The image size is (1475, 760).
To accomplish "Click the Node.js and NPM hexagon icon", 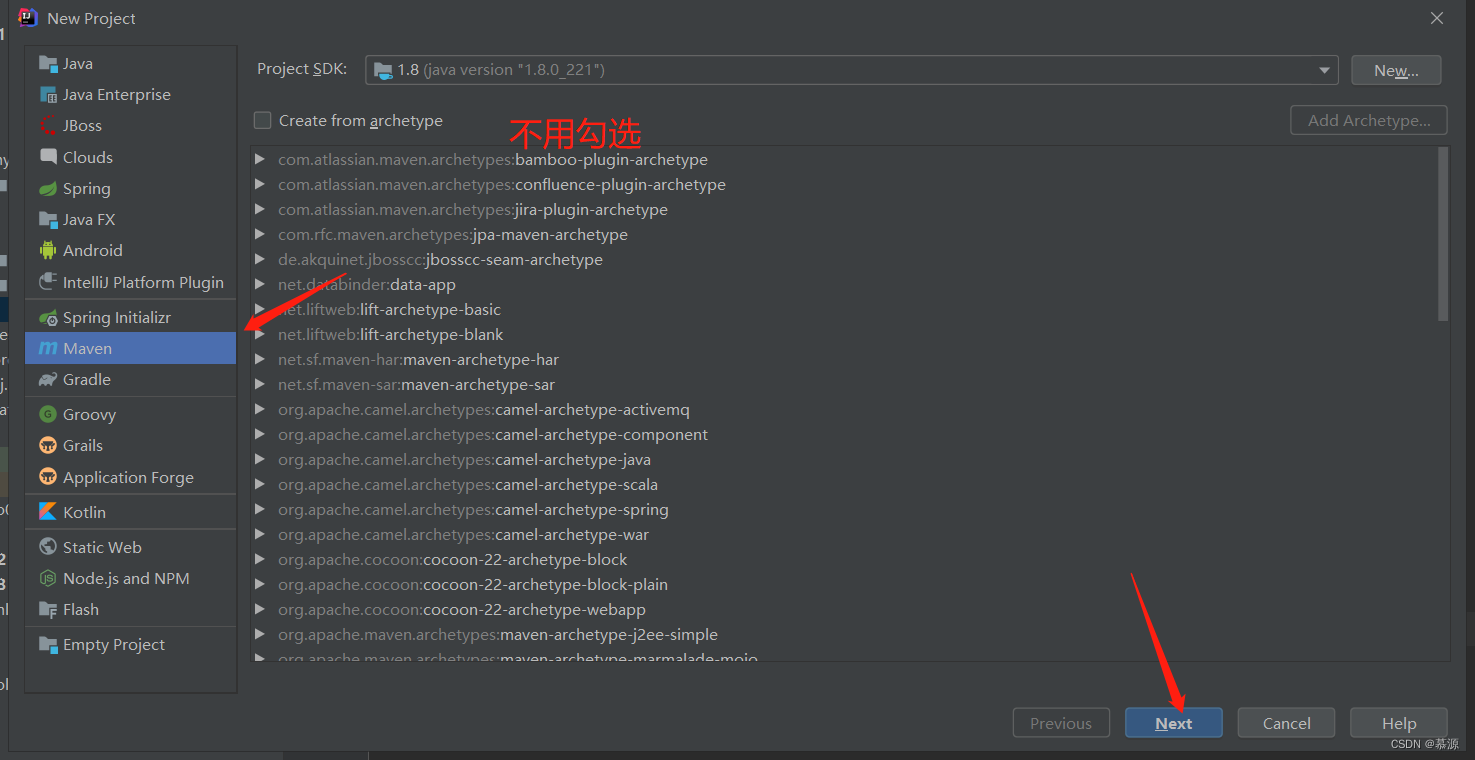I will [48, 579].
